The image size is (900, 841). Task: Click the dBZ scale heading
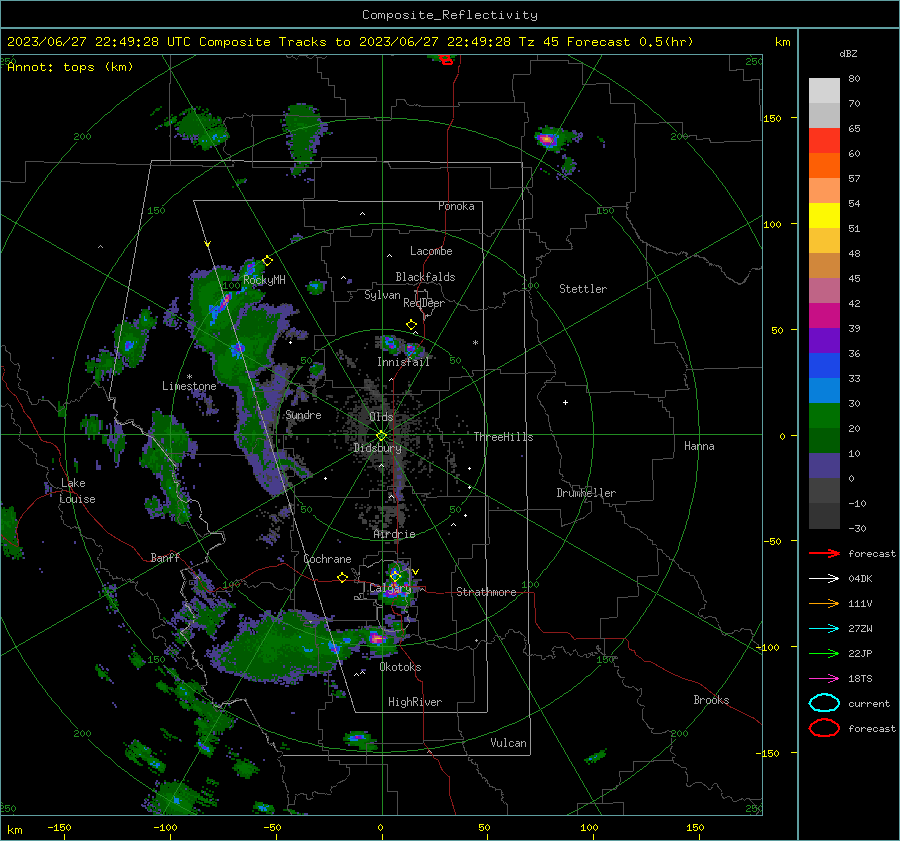coord(848,53)
